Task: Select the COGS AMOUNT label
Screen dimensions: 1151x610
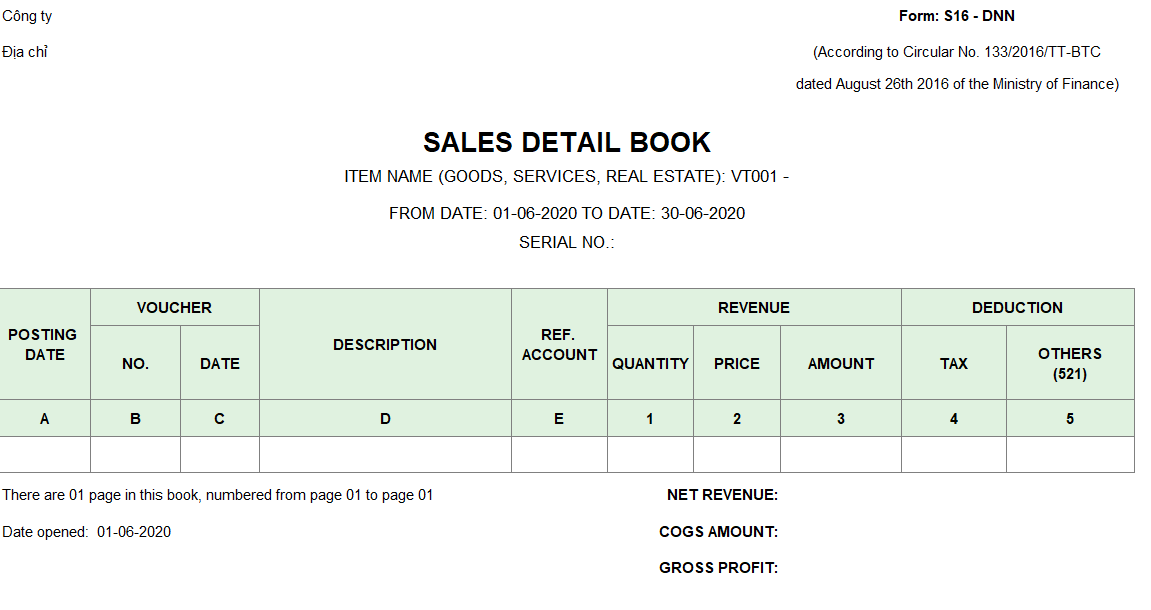Action: tap(718, 532)
